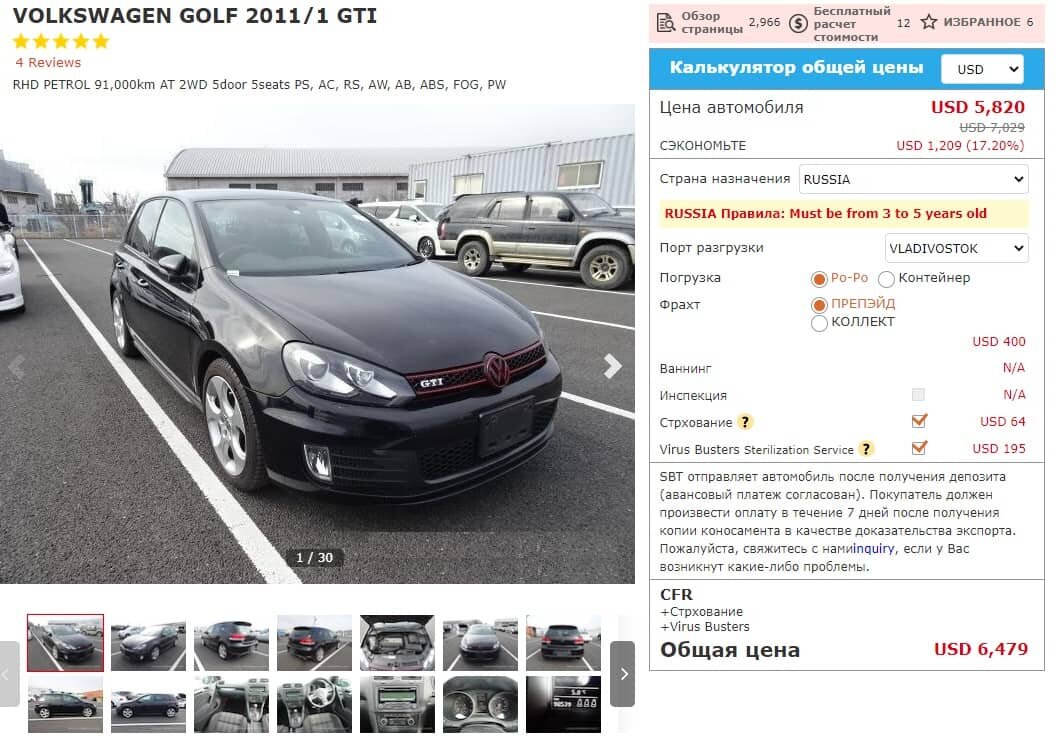Open the 4 Reviews link
This screenshot has width=1056, height=739.
pos(48,63)
